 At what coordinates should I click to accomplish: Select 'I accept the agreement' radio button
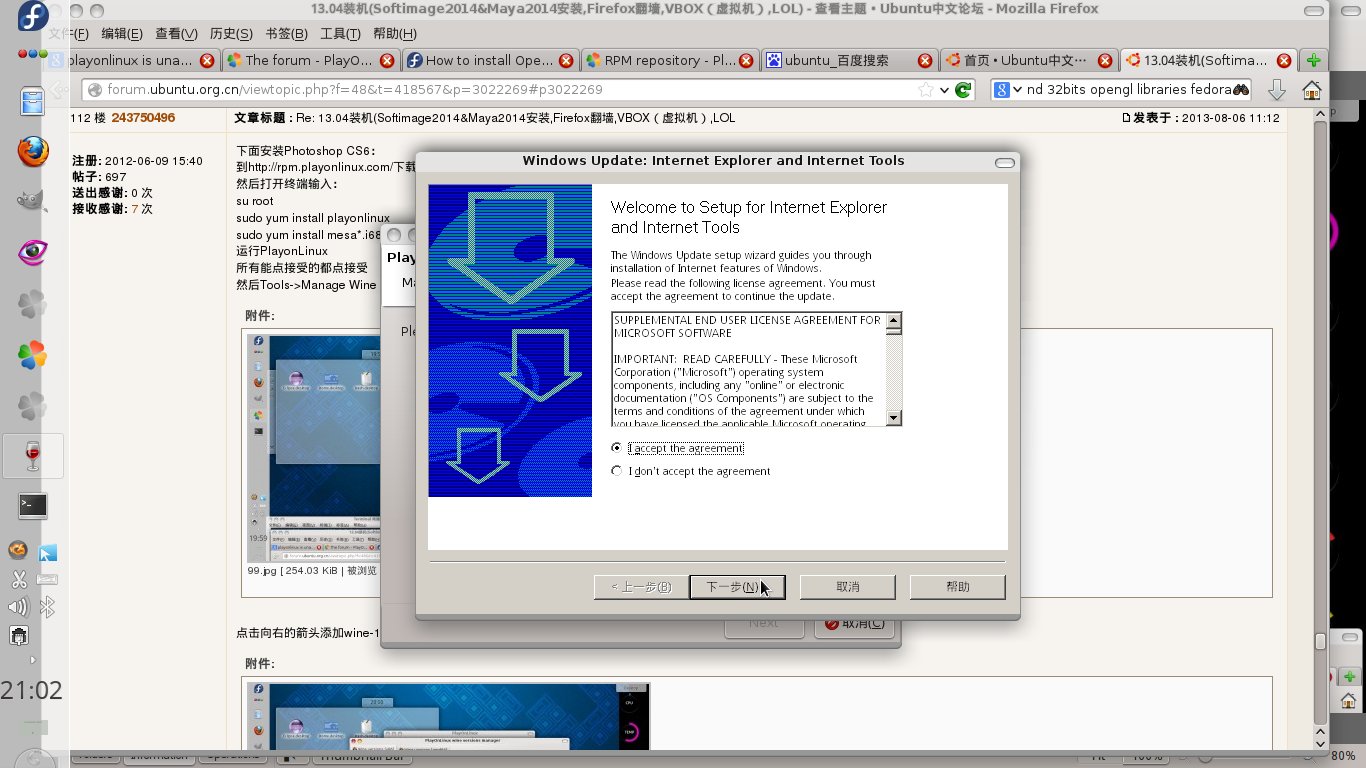(616, 448)
